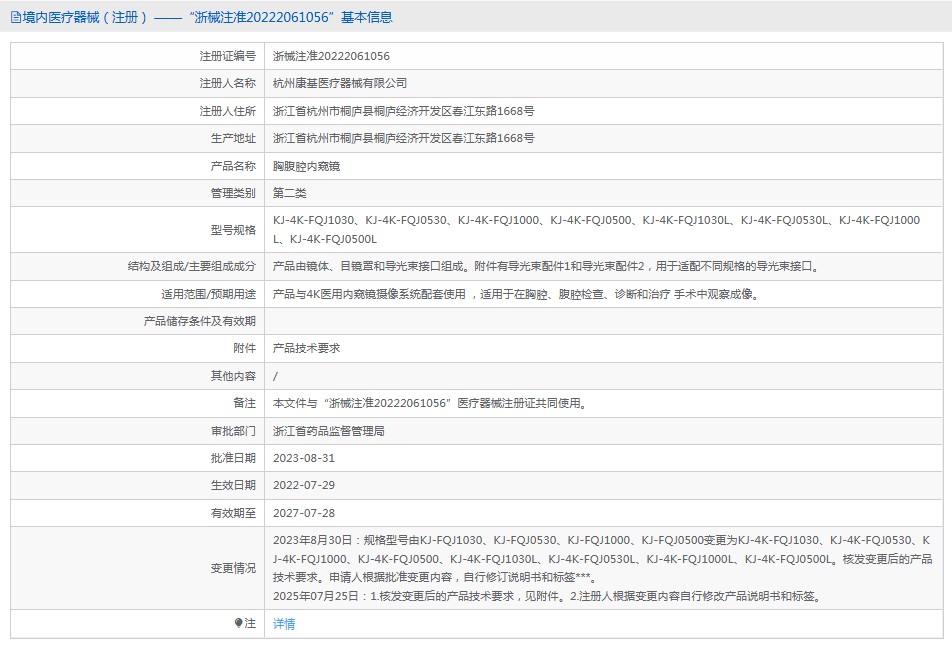Click 产品技术要求 in the 附件 row
The image size is (952, 648).
[306, 348]
